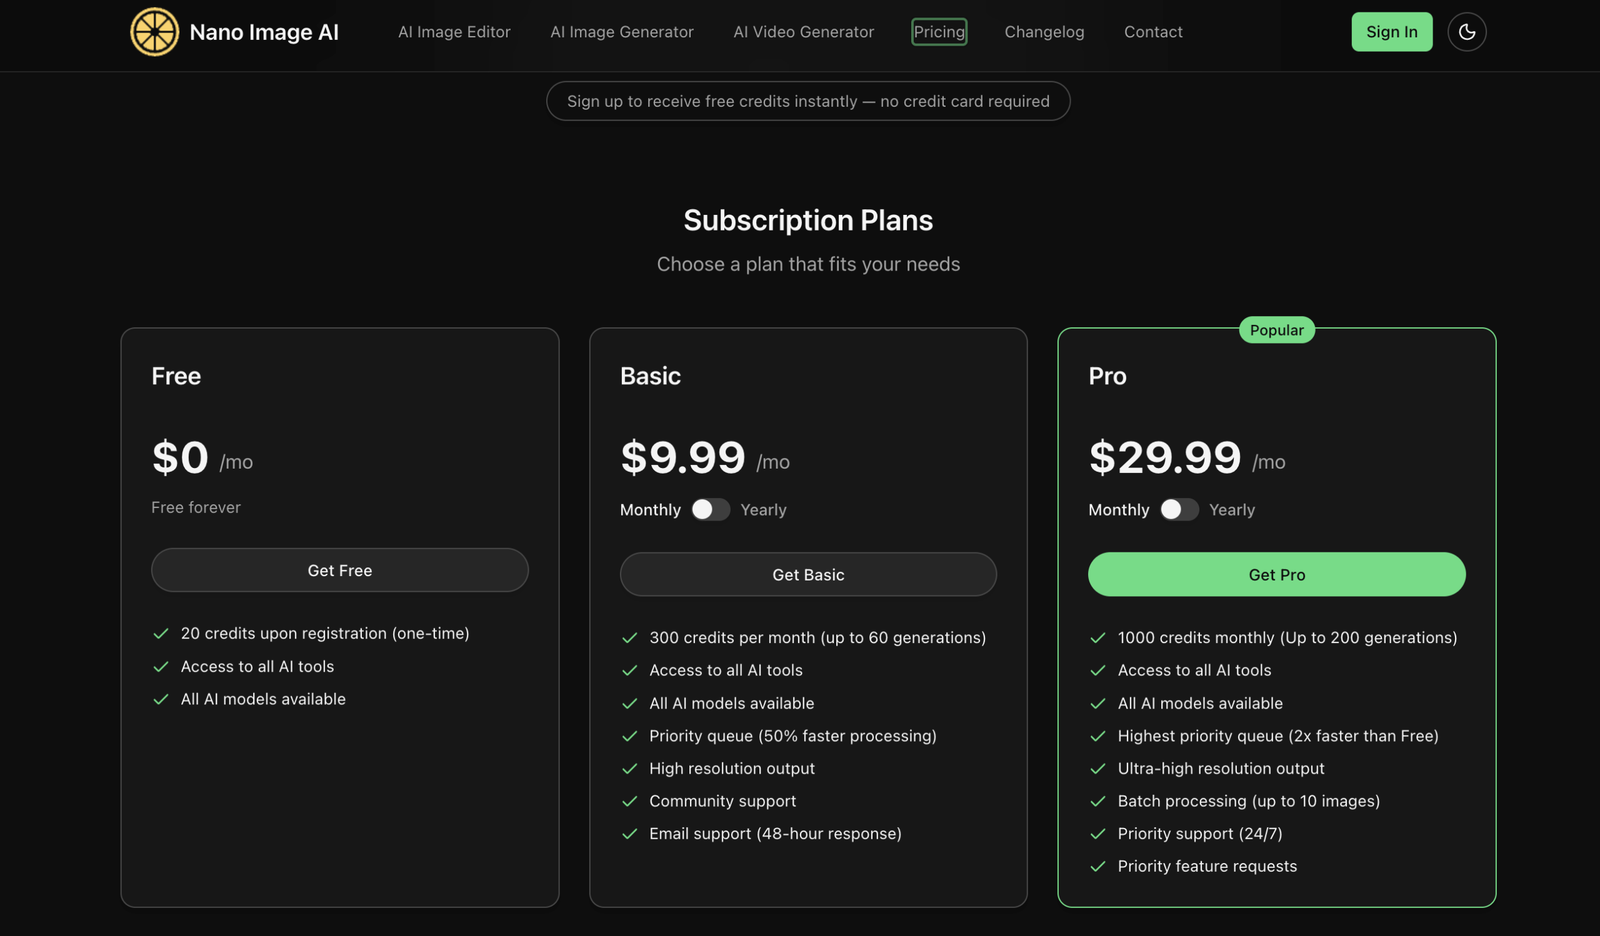Toggle dark mode moon icon

pos(1467,32)
